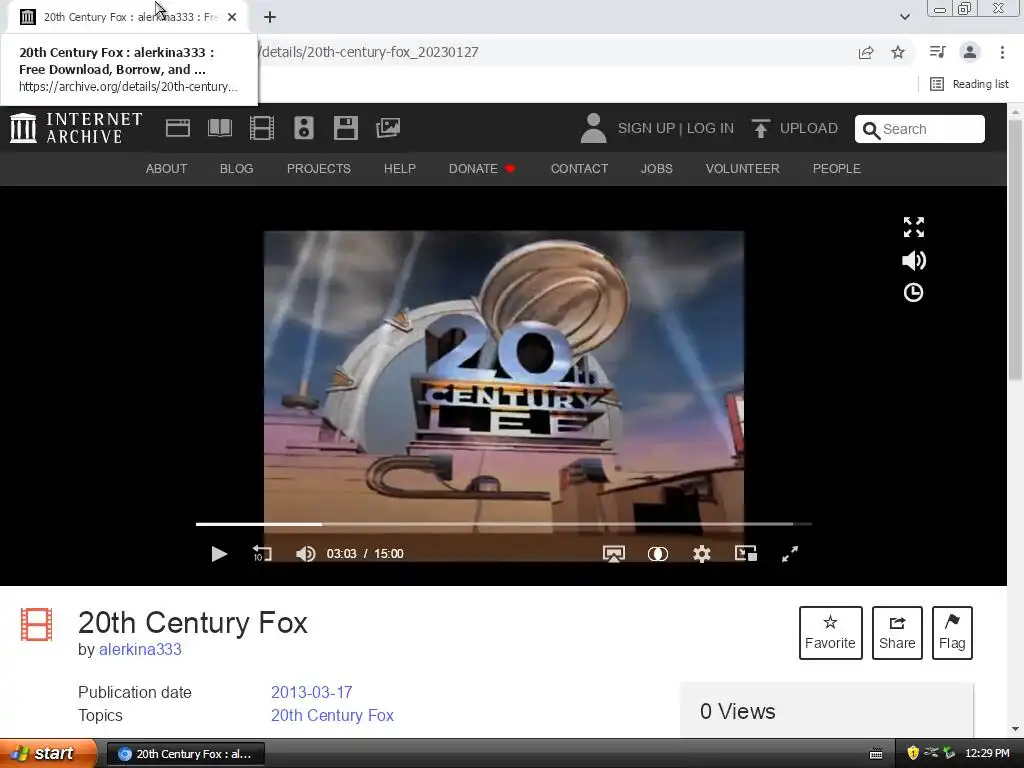Click the taskbar 20th Century Fox window button
The height and width of the screenshot is (768, 1024).
(185, 754)
